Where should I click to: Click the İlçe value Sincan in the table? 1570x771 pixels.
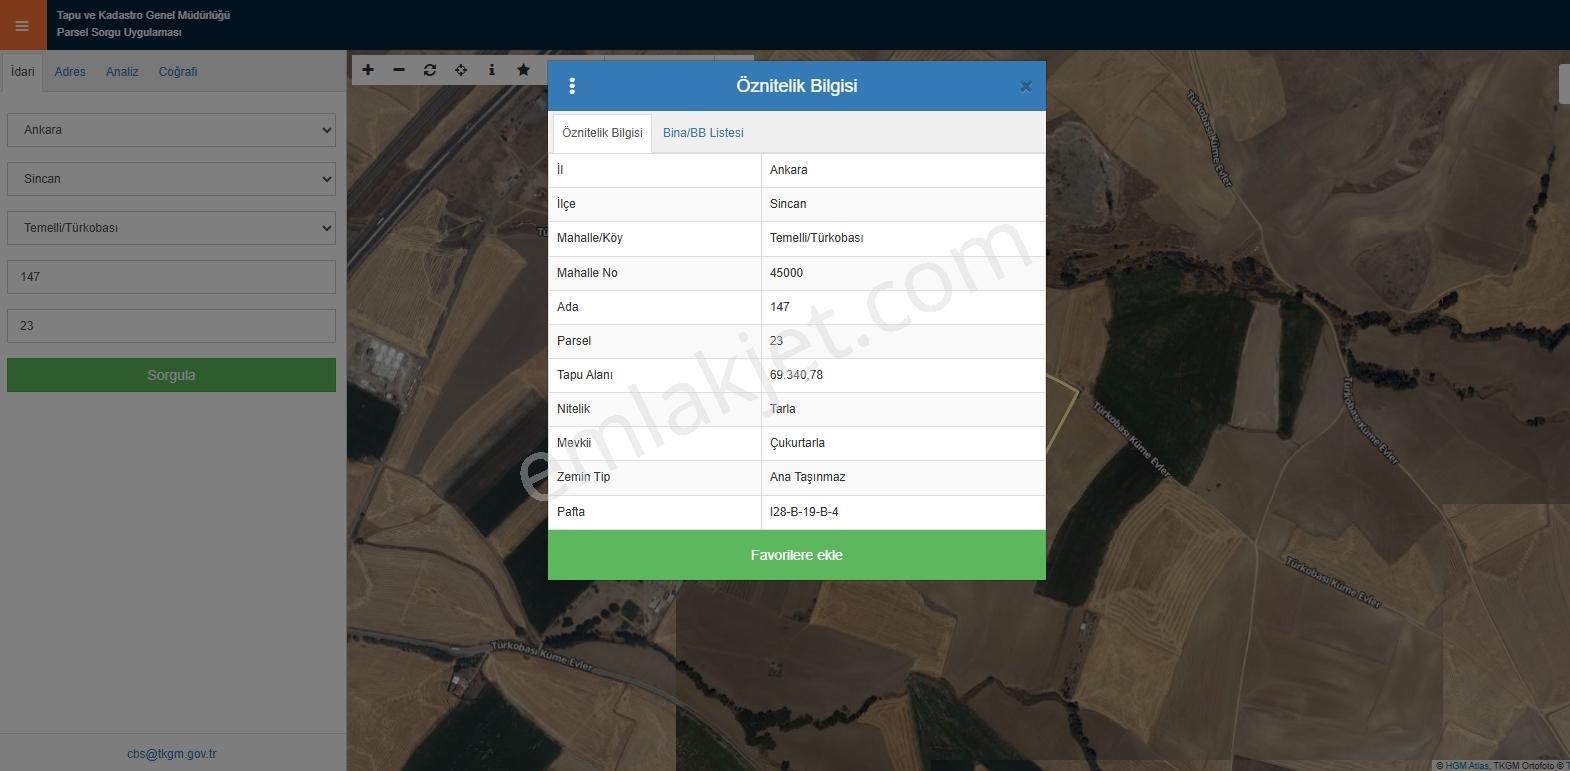[x=788, y=204]
